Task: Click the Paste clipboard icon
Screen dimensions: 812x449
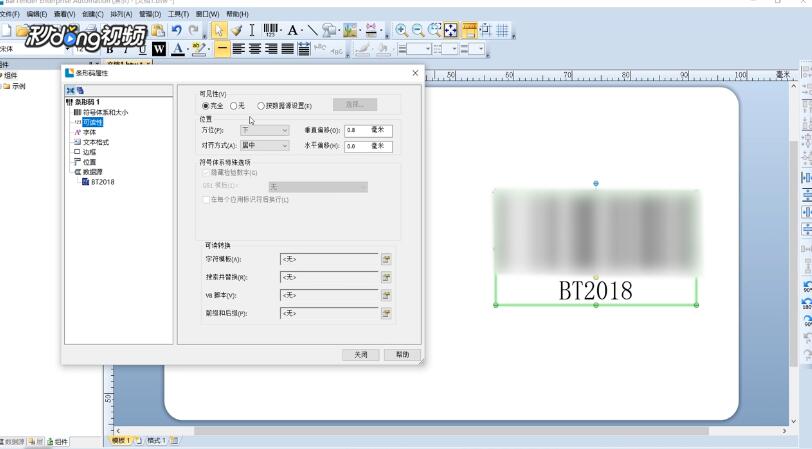Action: coord(158,30)
